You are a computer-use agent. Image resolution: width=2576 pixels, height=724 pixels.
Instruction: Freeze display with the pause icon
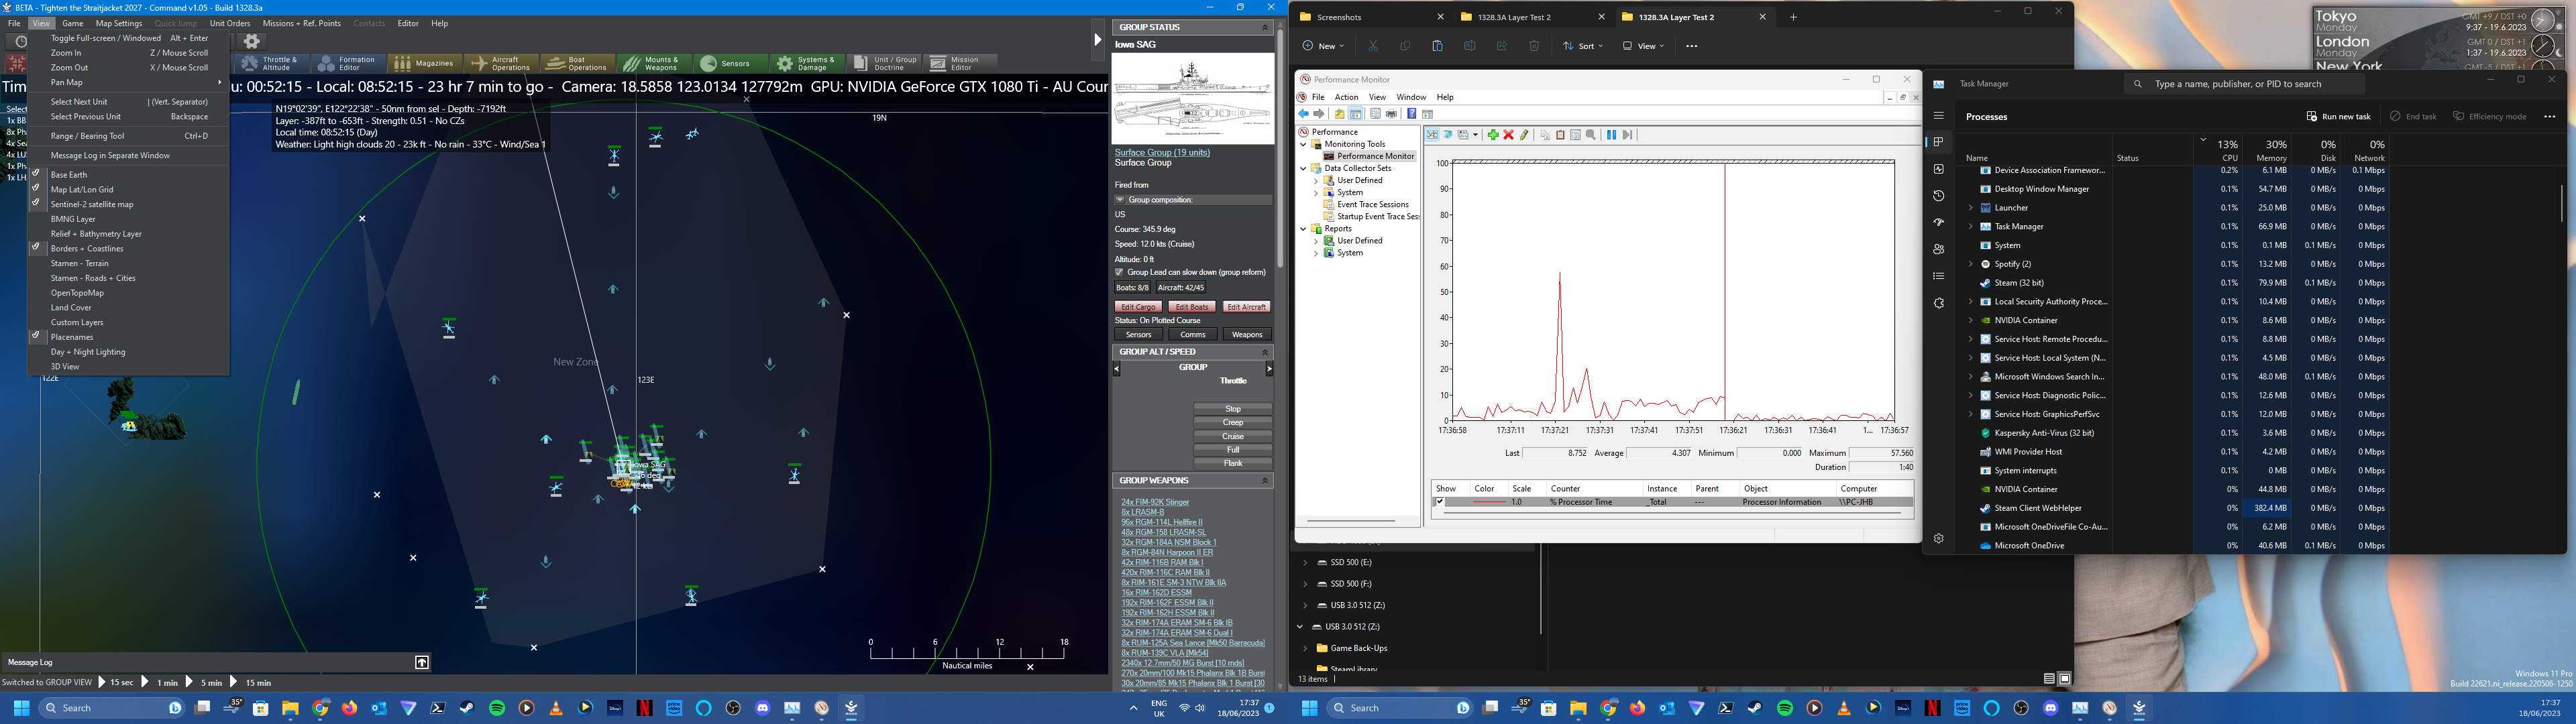1611,135
